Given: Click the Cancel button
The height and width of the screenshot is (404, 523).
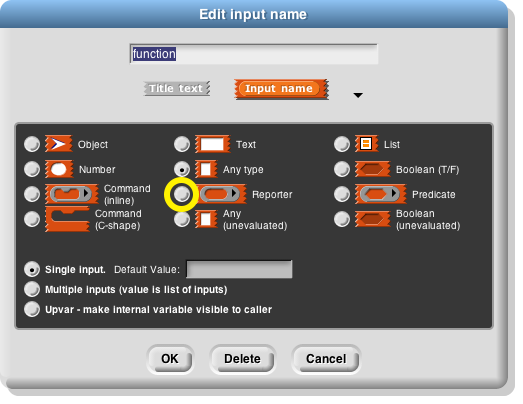Looking at the screenshot, I should tap(326, 359).
